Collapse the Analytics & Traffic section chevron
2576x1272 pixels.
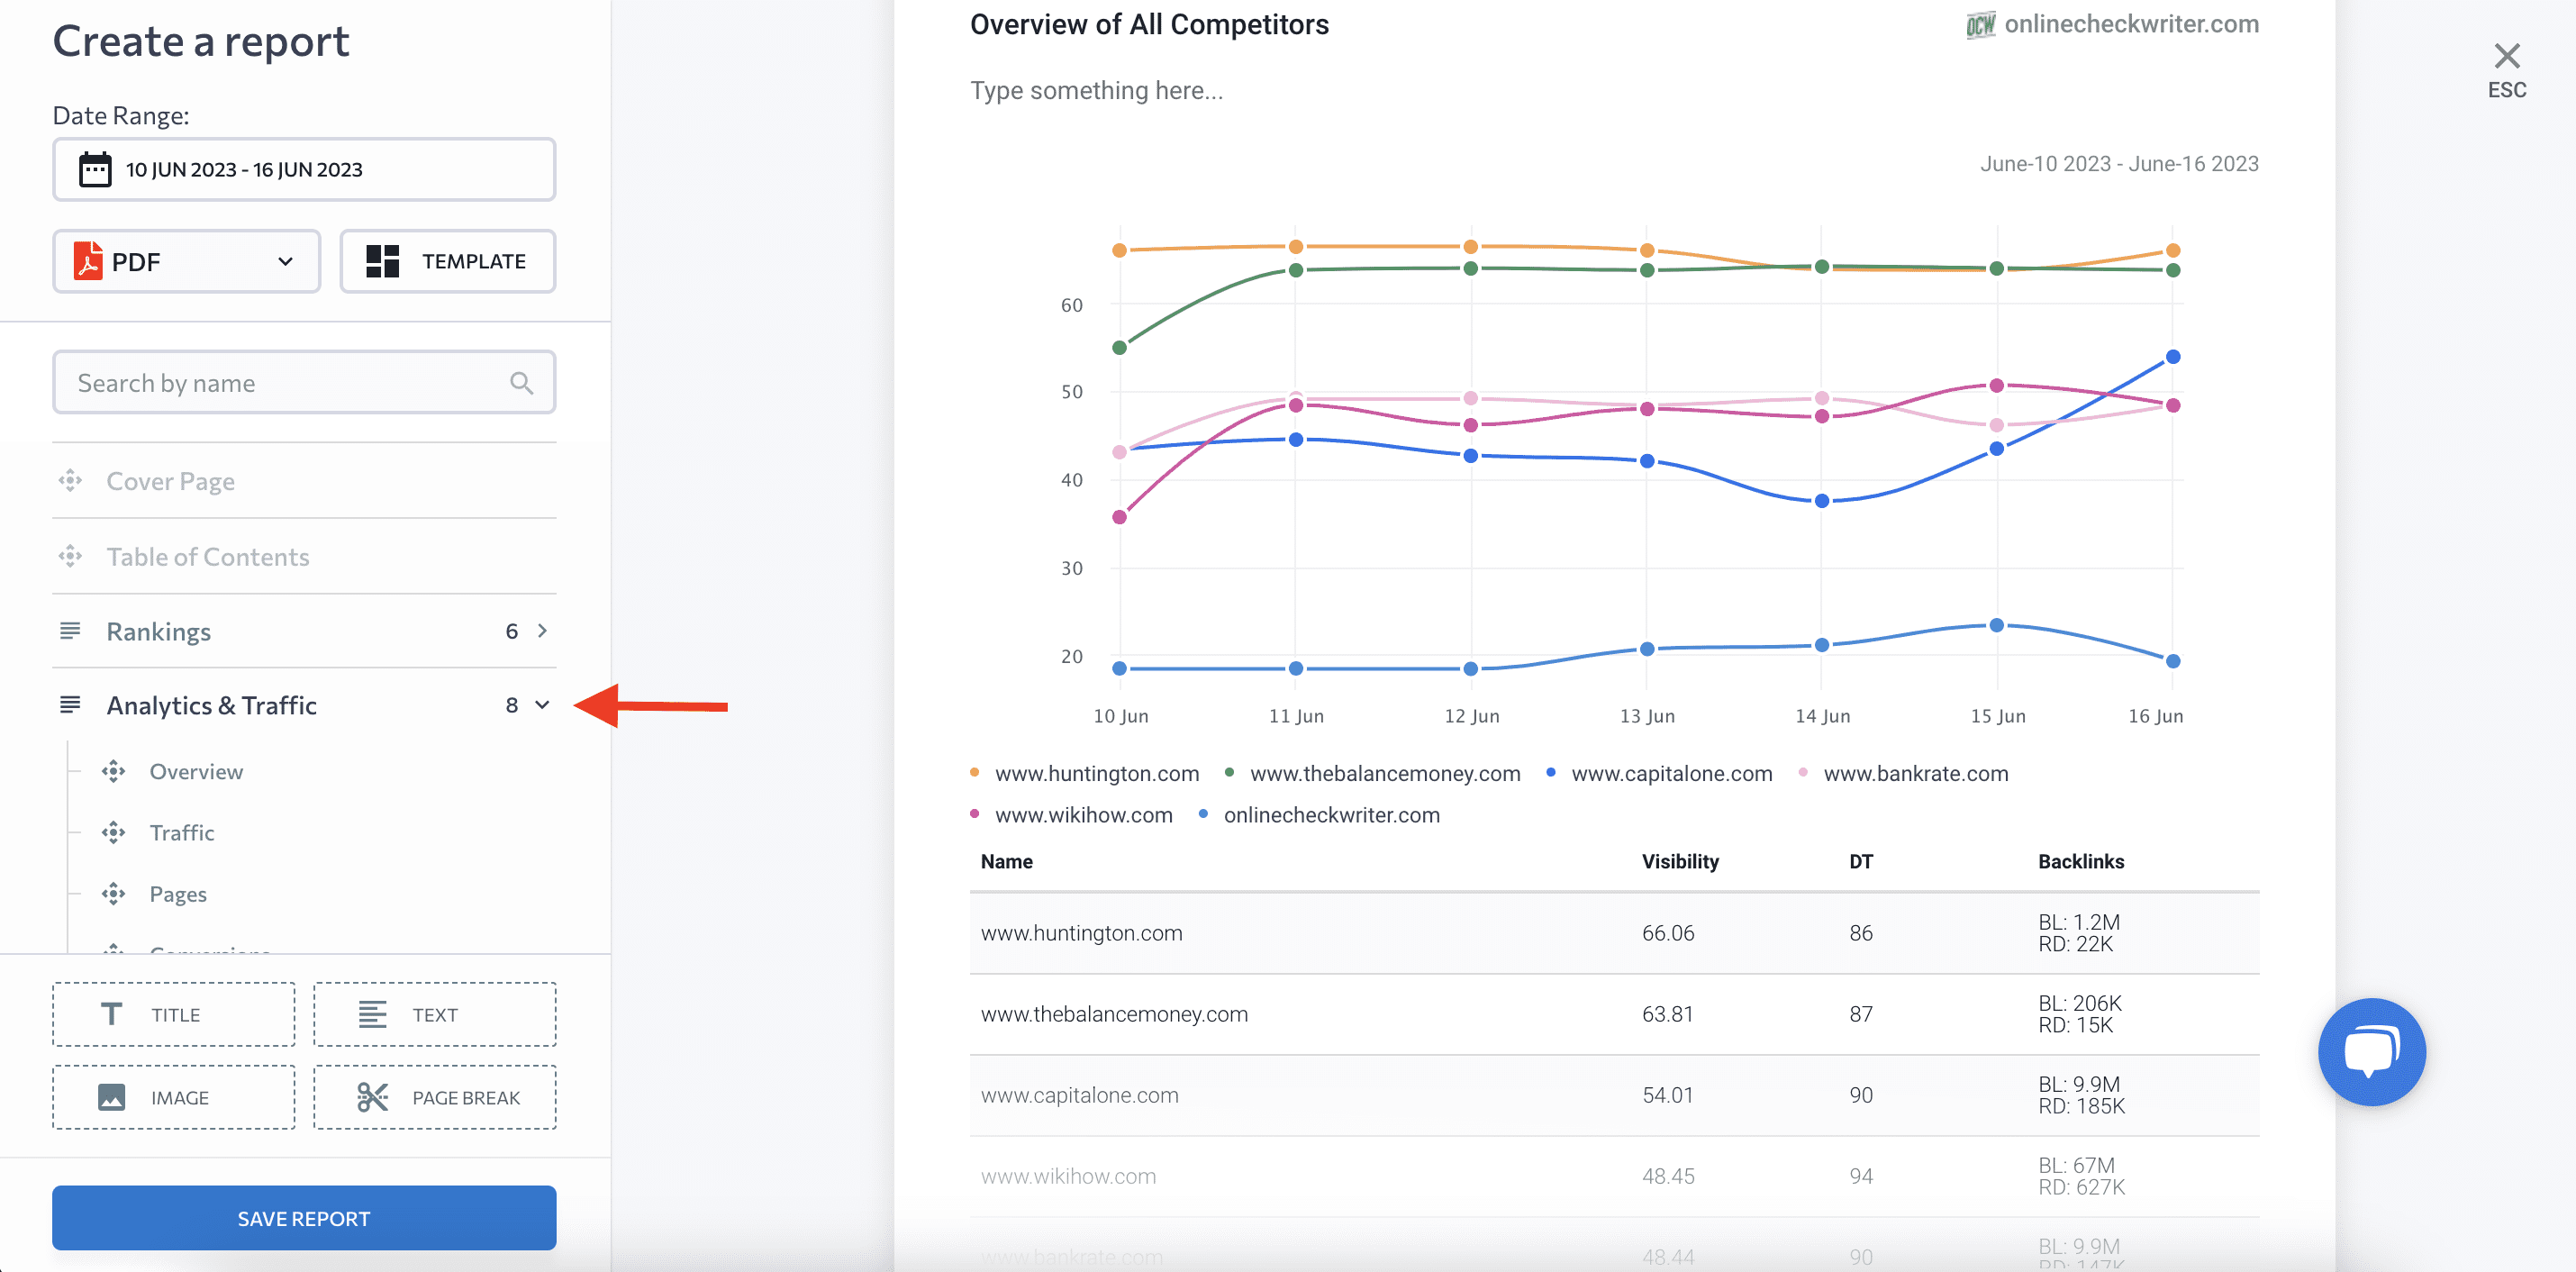pyautogui.click(x=542, y=705)
